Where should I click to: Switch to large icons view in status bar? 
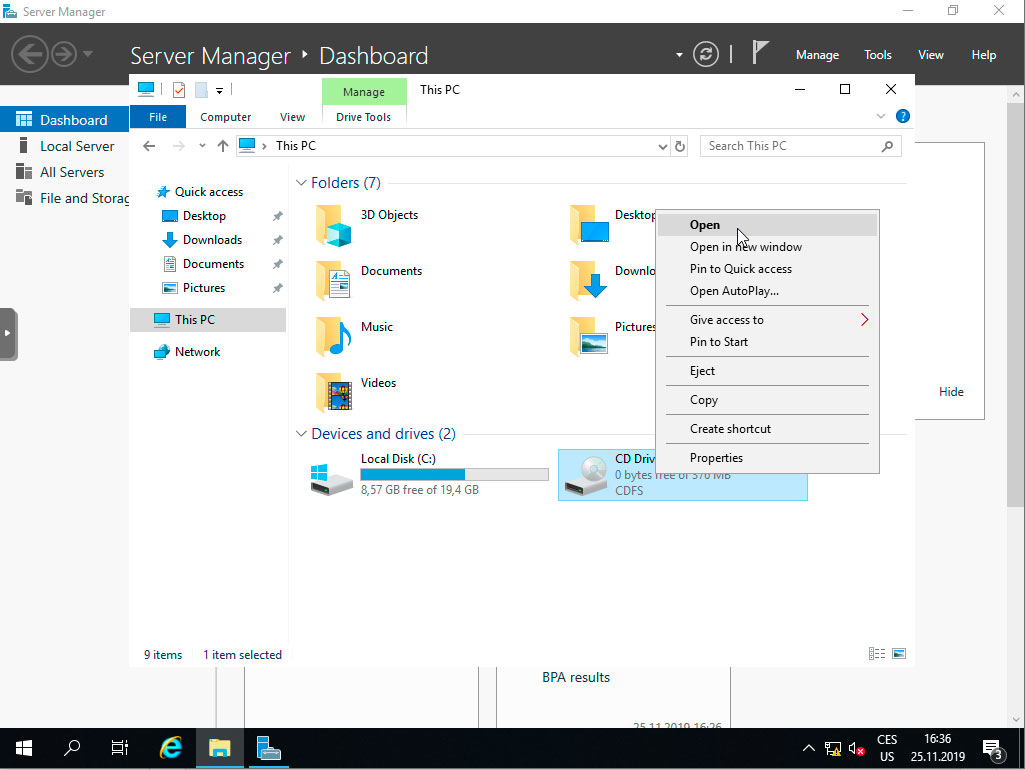click(x=898, y=652)
